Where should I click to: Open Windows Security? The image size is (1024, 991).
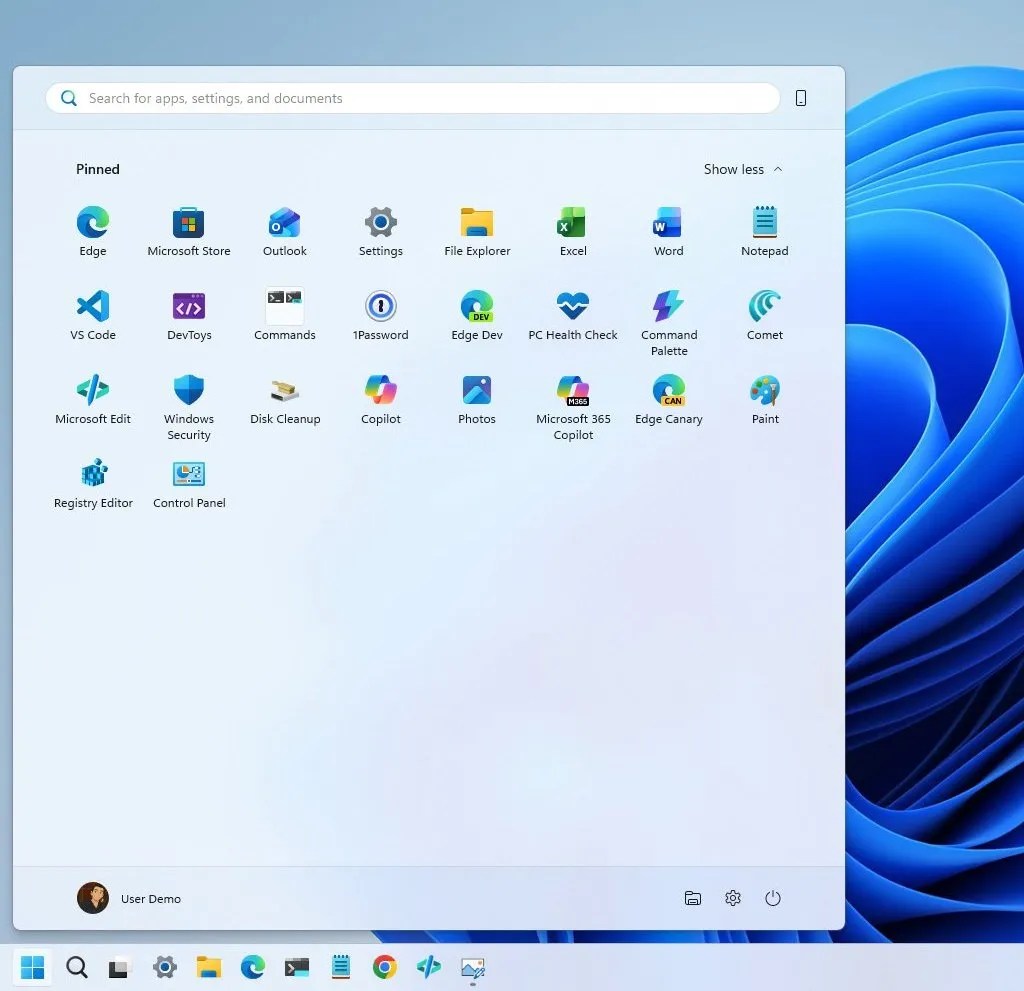(188, 390)
